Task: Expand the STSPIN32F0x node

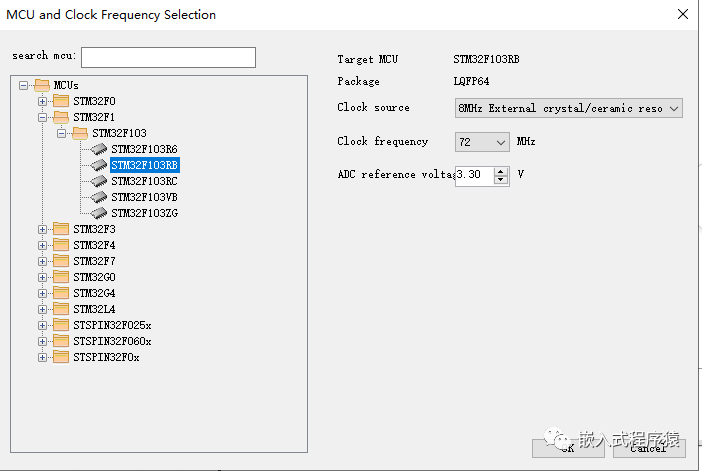Action: pos(43,358)
